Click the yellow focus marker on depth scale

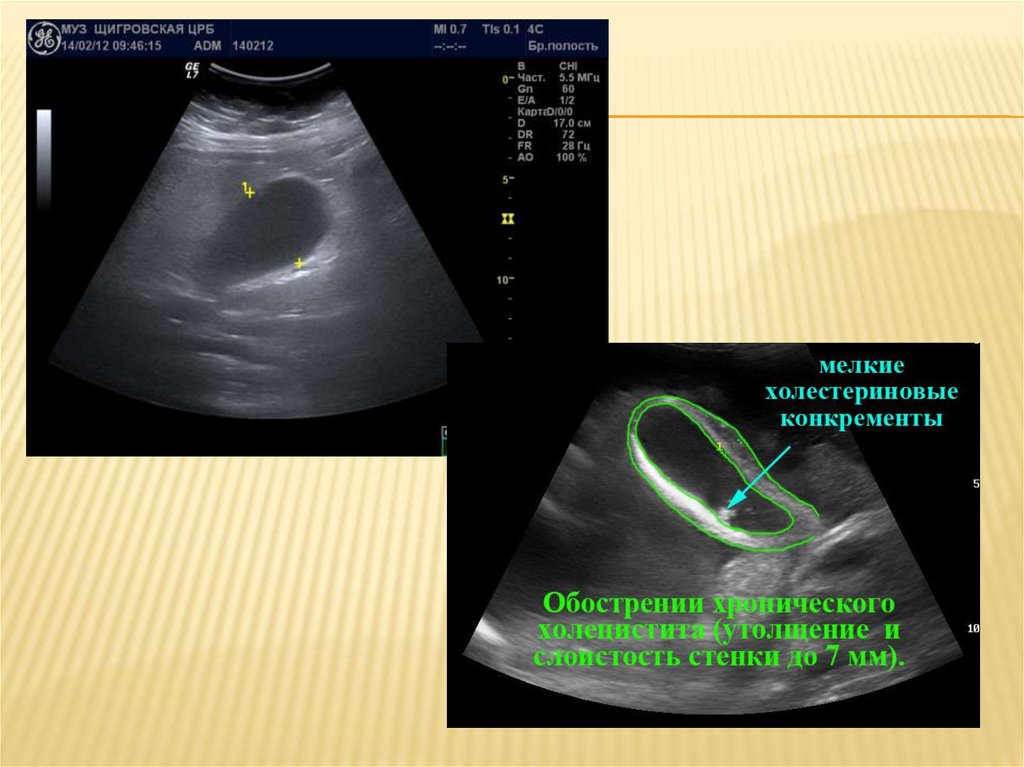tap(507, 219)
